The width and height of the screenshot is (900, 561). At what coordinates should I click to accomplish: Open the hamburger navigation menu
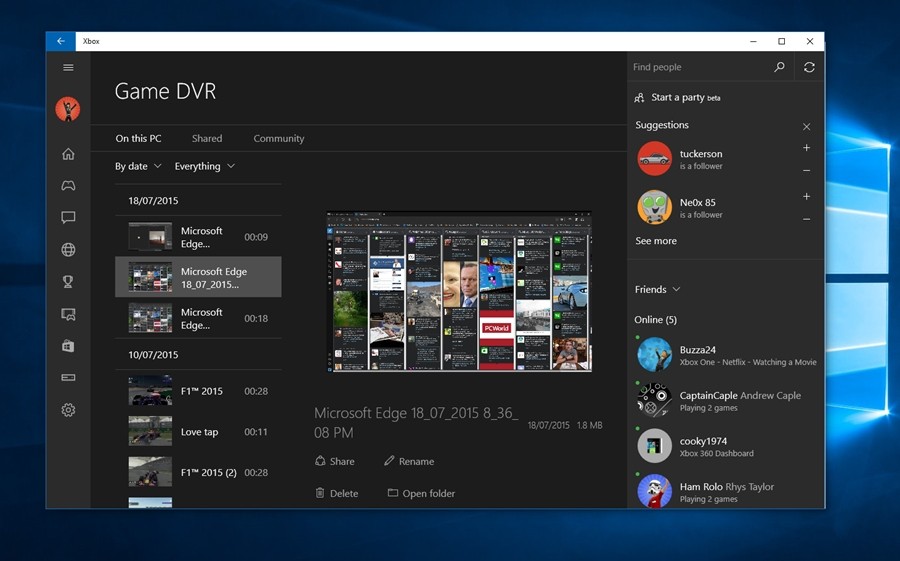pyautogui.click(x=68, y=68)
